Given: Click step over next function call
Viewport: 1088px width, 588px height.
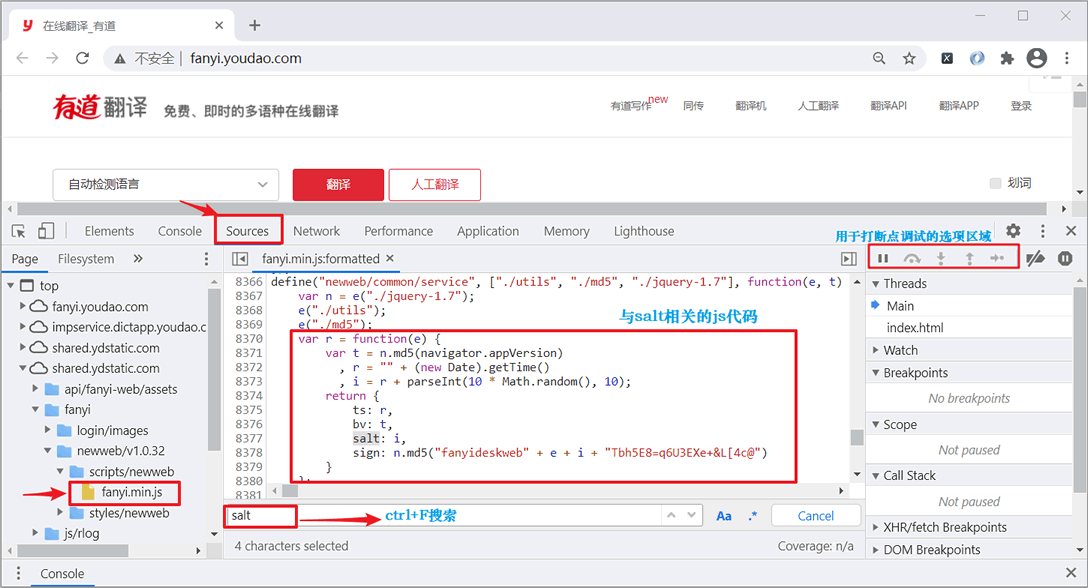Looking at the screenshot, I should click(912, 258).
